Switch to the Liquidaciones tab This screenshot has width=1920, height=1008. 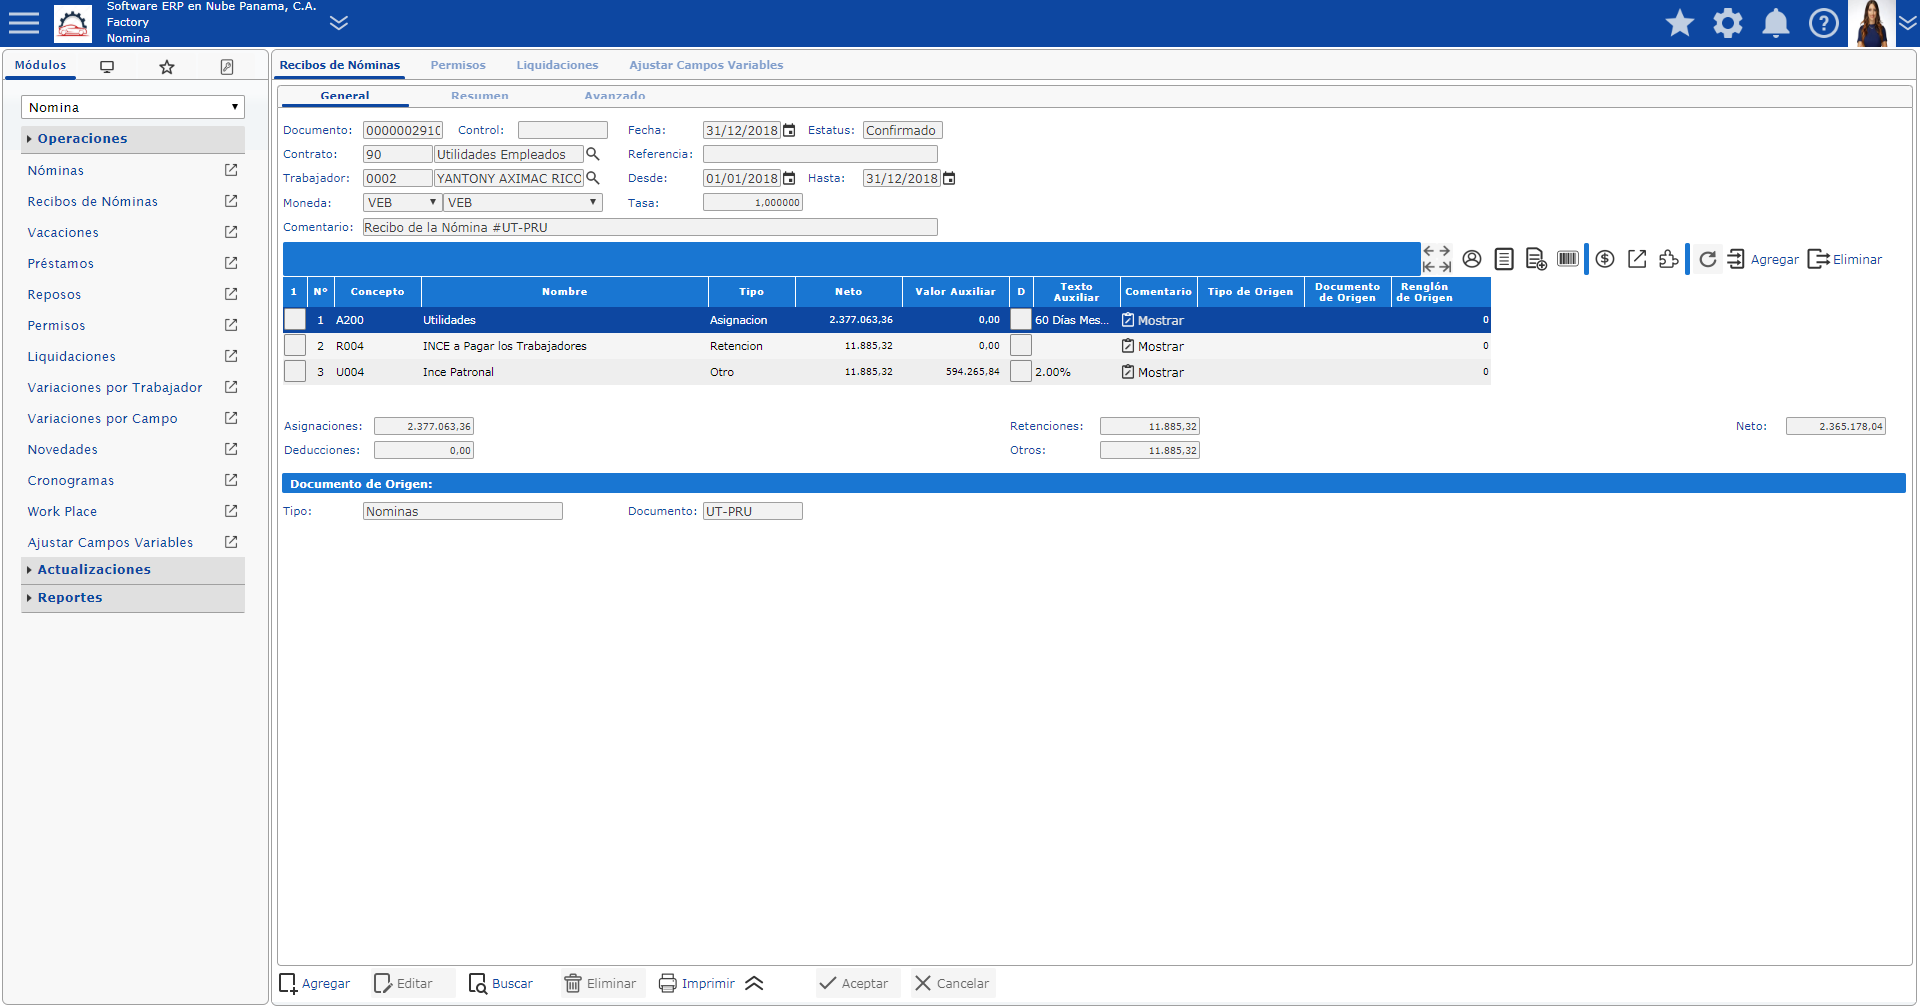click(x=557, y=65)
